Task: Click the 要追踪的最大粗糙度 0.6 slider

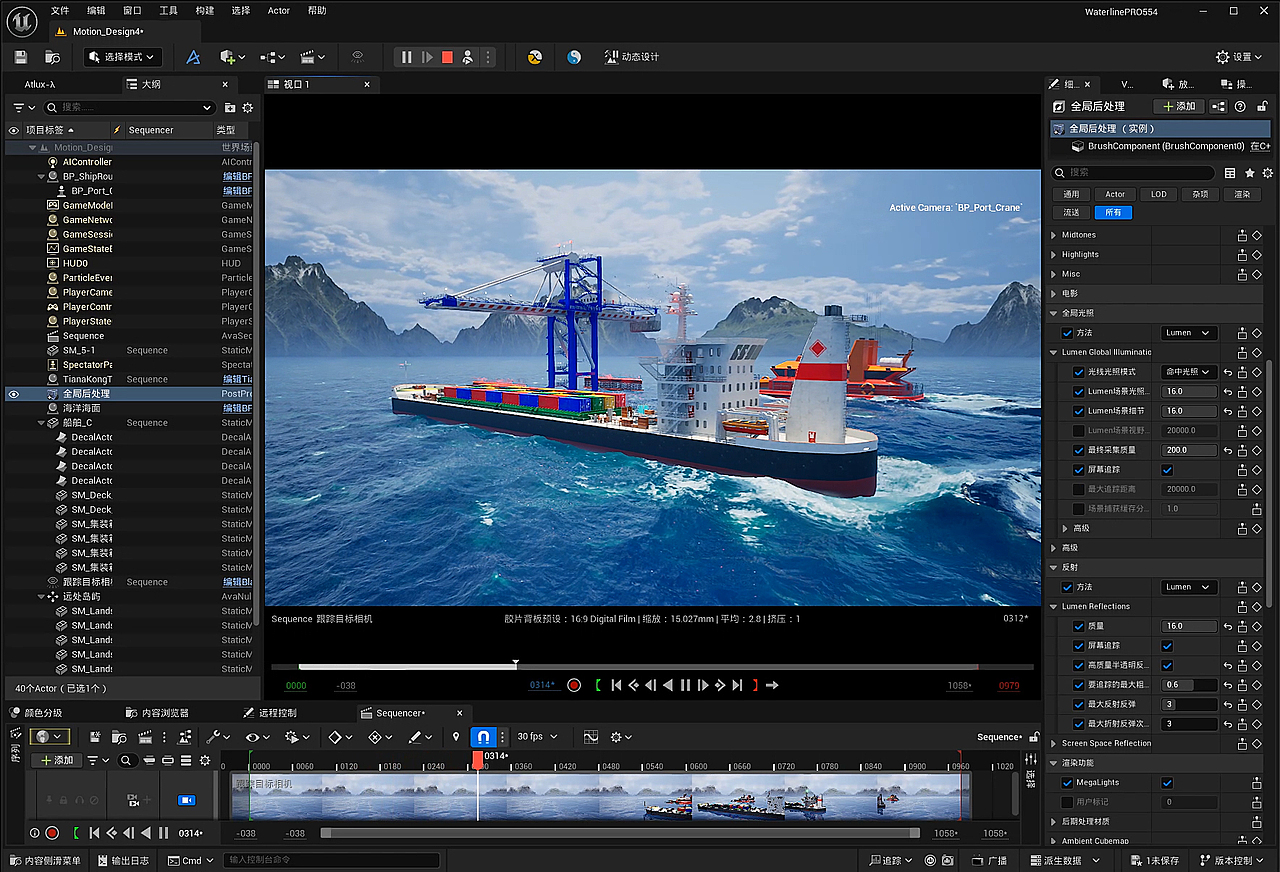Action: coord(1190,685)
